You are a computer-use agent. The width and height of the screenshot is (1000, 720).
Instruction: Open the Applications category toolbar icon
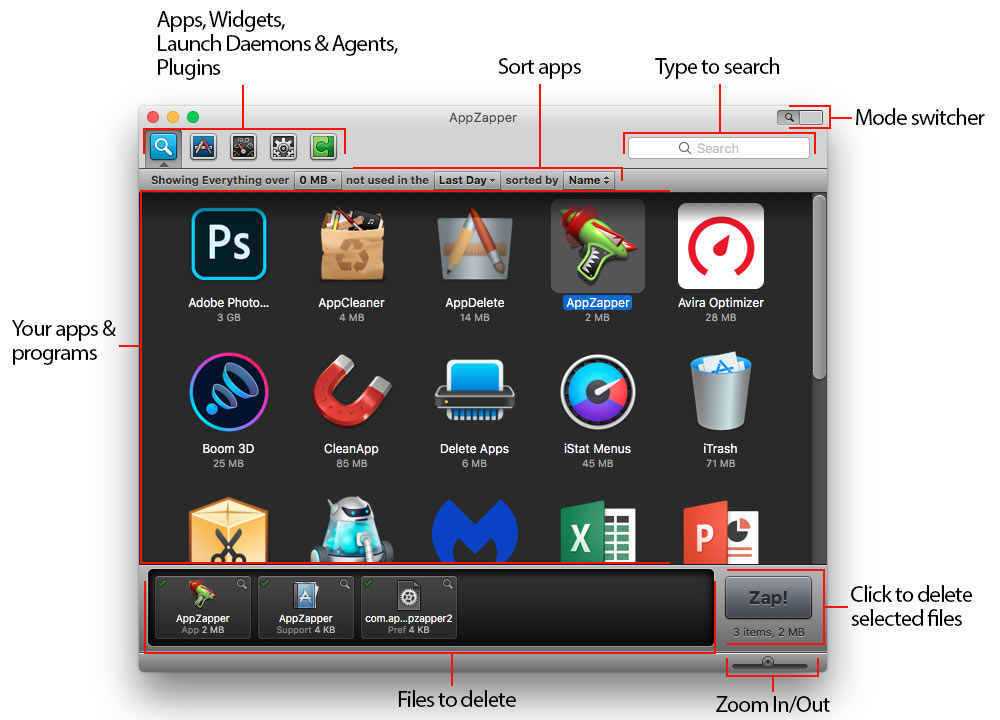point(203,147)
